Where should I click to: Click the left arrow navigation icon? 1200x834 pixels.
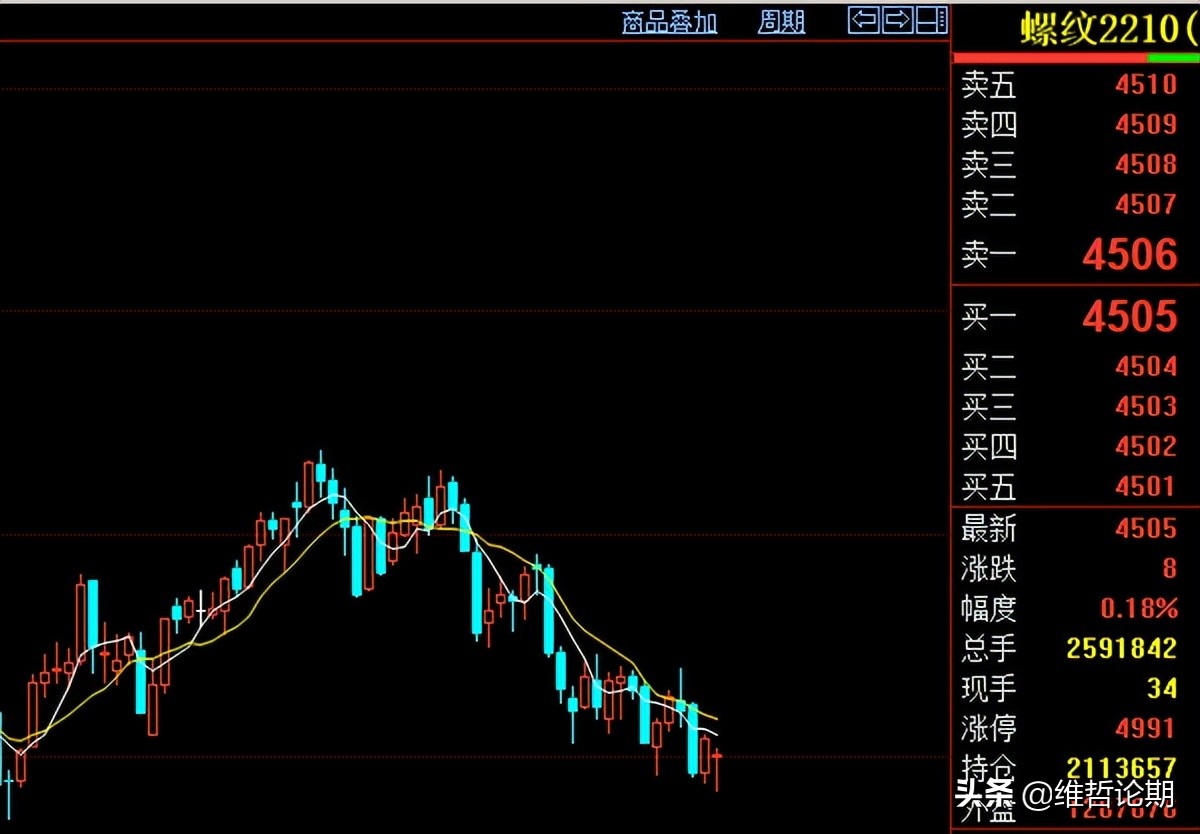pos(864,20)
